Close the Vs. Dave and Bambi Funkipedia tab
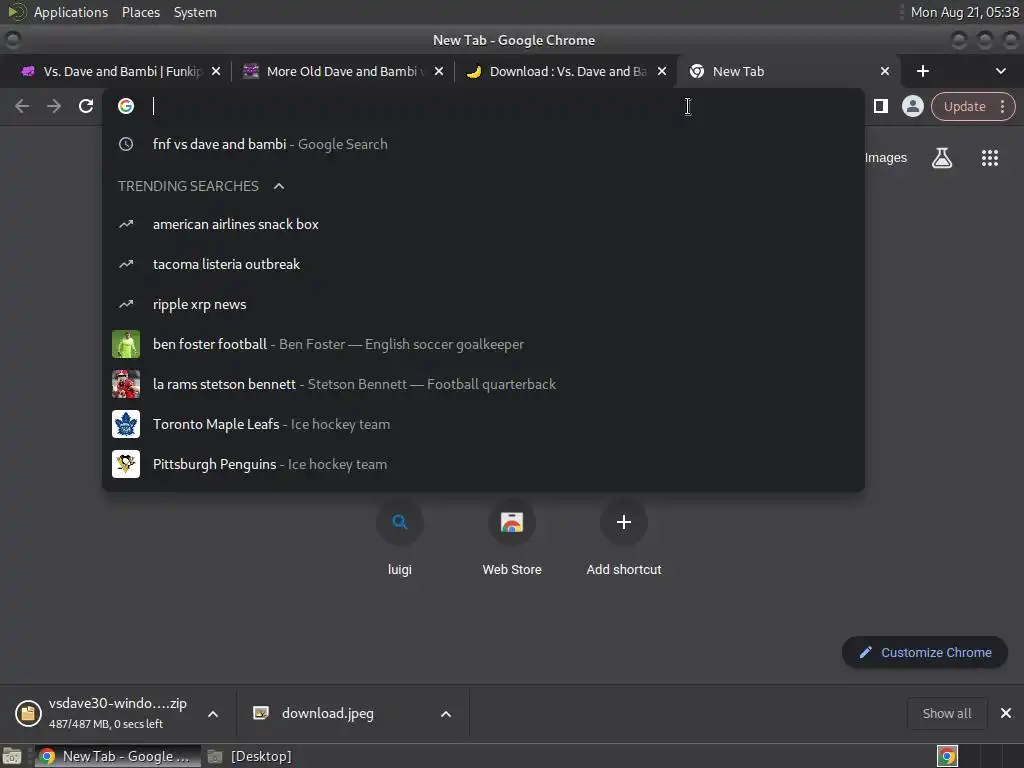 pos(216,71)
